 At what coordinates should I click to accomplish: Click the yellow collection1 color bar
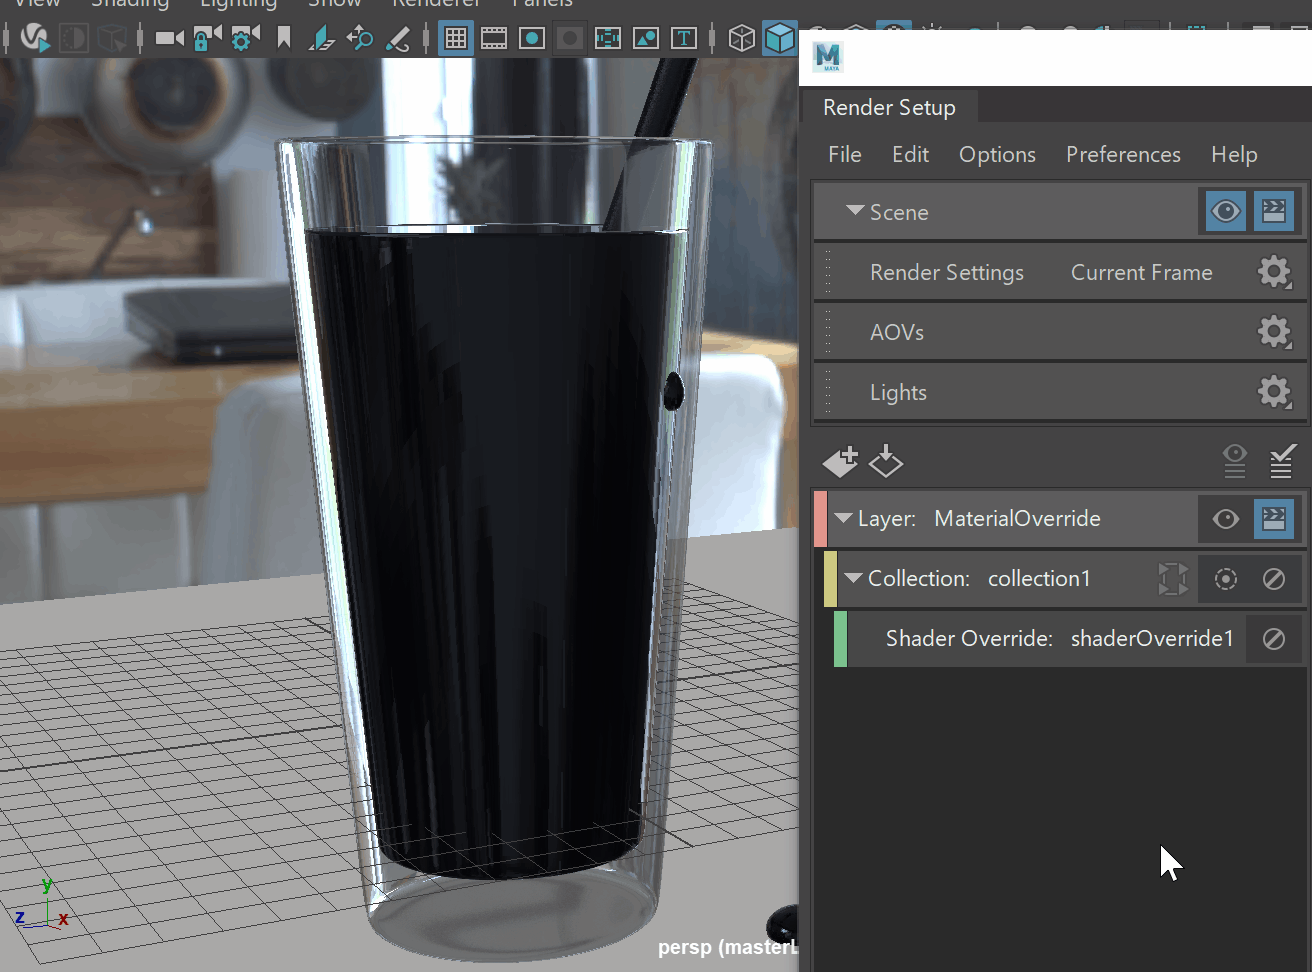[830, 579]
